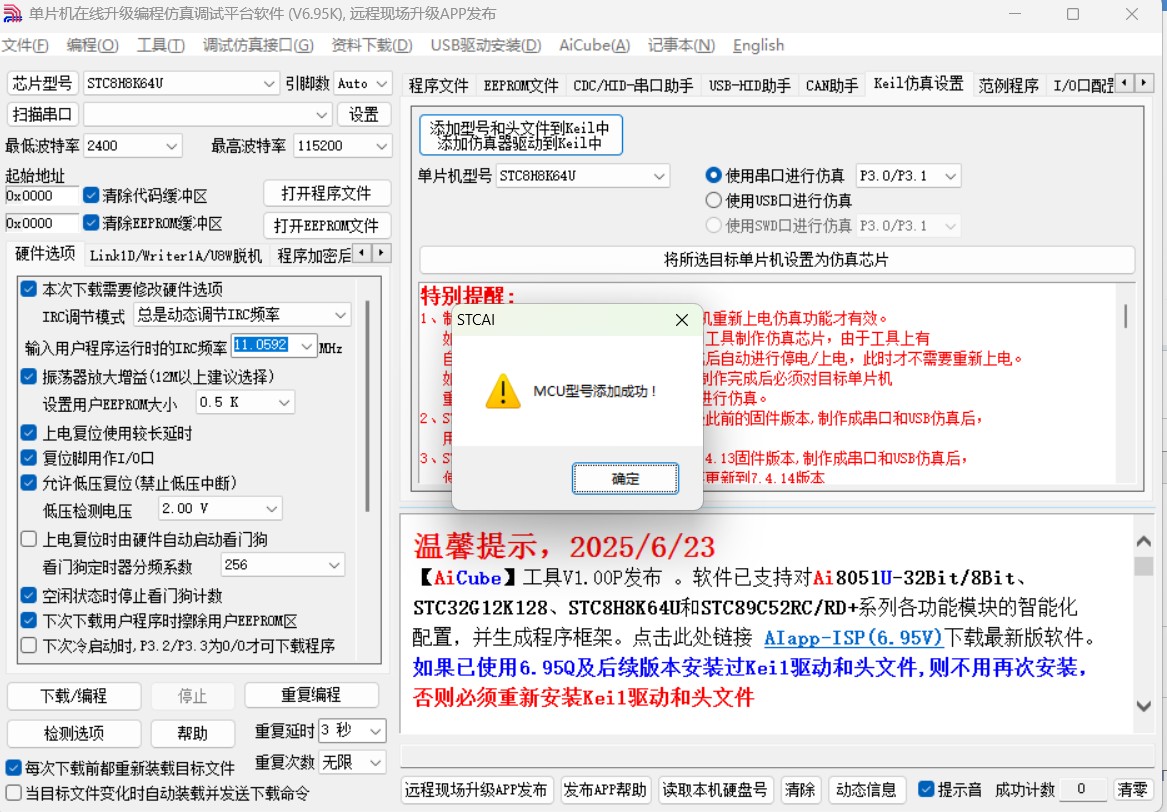Switch to 范例程序 tab

tap(1008, 86)
